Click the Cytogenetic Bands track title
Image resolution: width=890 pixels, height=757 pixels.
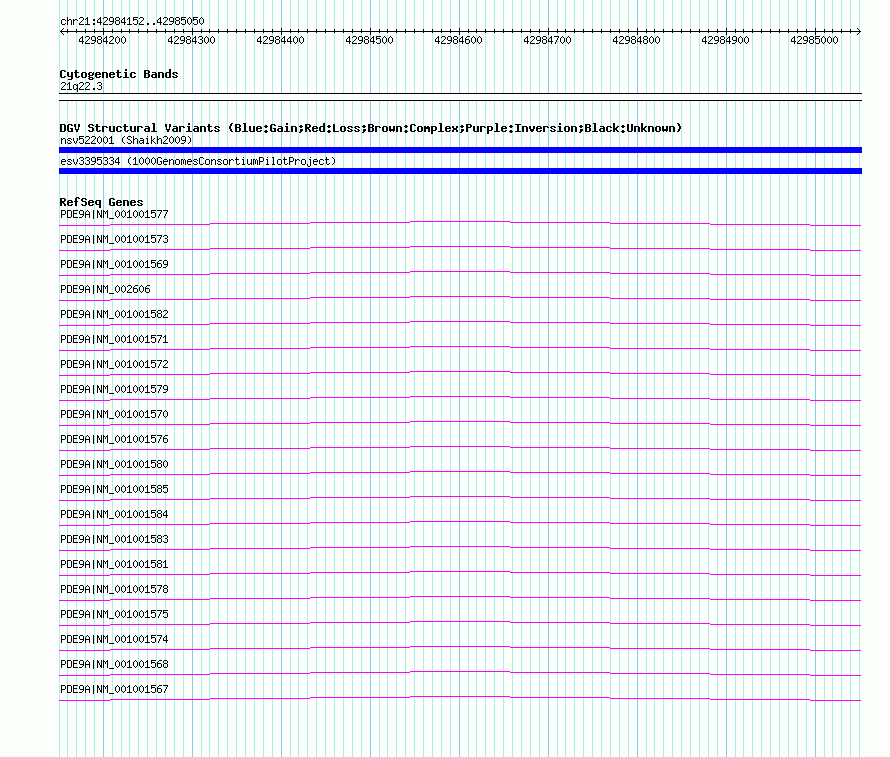click(x=119, y=74)
